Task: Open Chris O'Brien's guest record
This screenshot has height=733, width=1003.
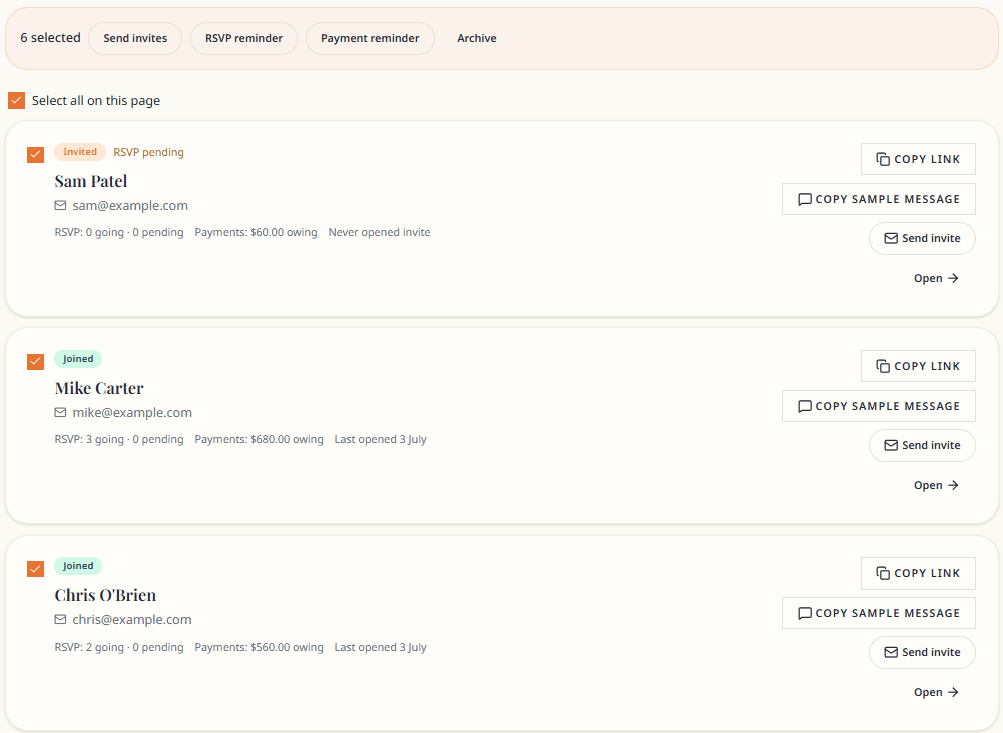Action: (x=936, y=692)
